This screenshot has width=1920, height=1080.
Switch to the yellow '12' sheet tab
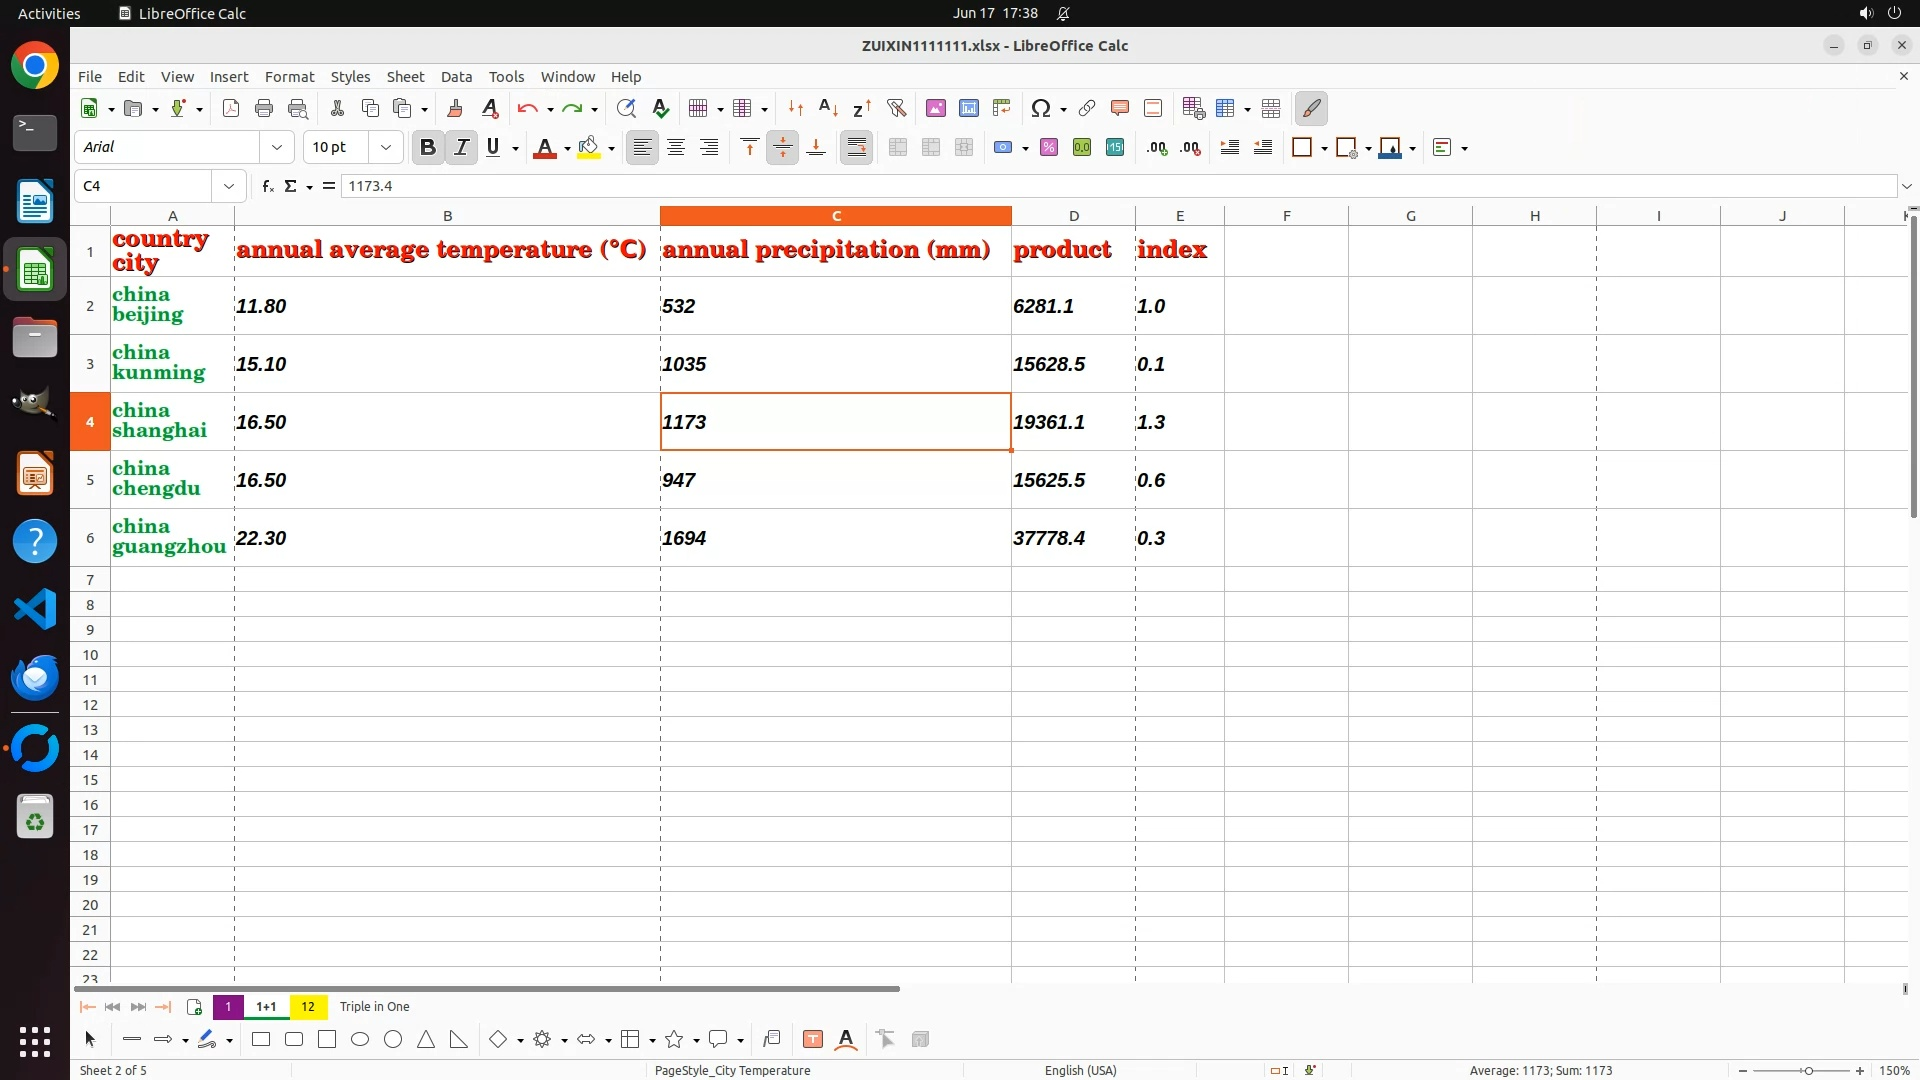[308, 1006]
